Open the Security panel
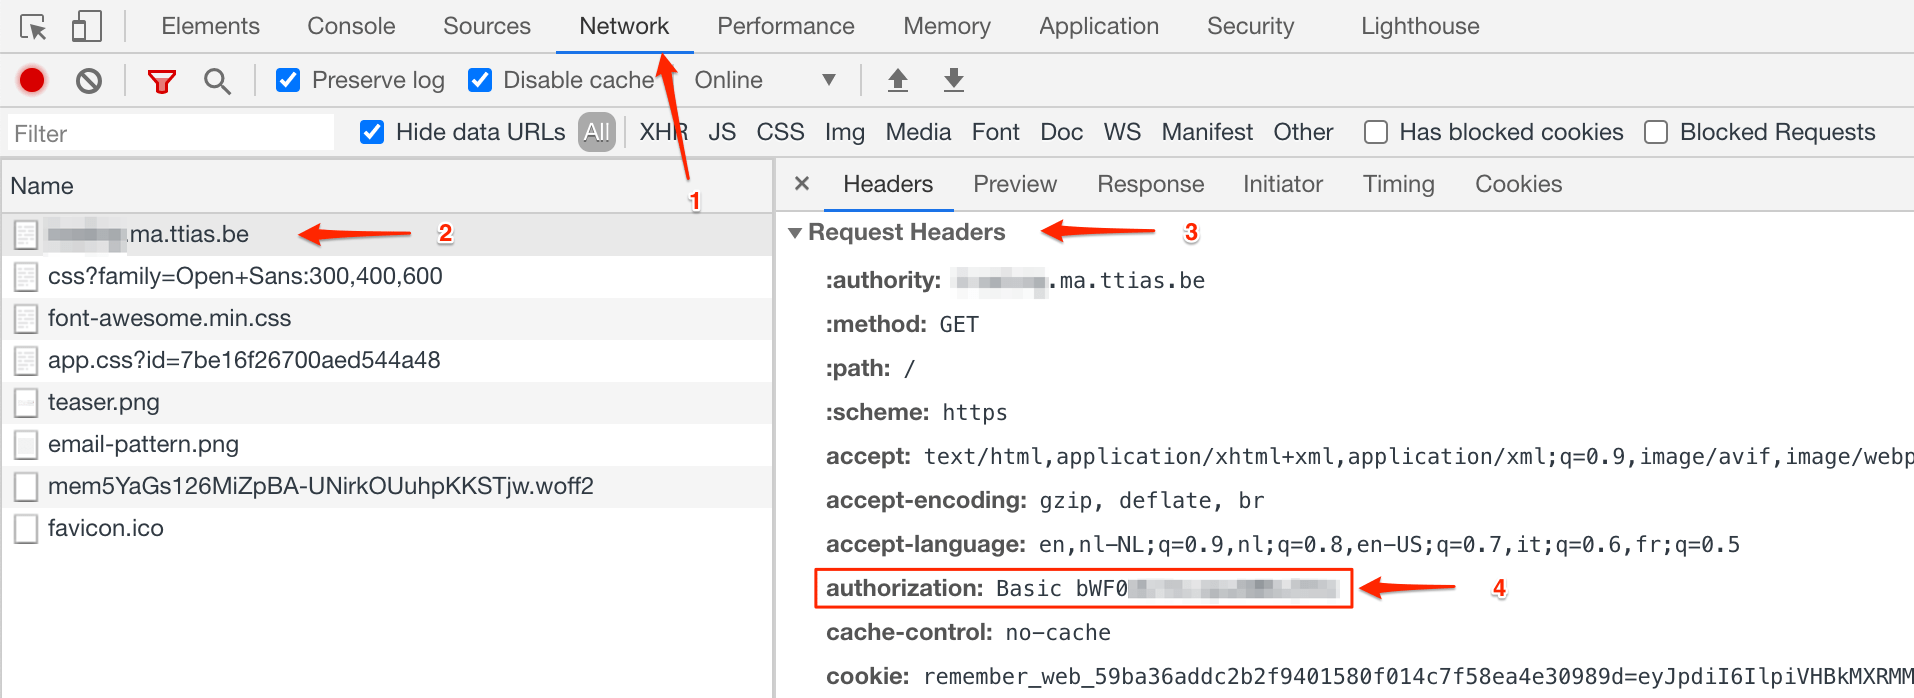Image resolution: width=1914 pixels, height=698 pixels. pos(1250,26)
